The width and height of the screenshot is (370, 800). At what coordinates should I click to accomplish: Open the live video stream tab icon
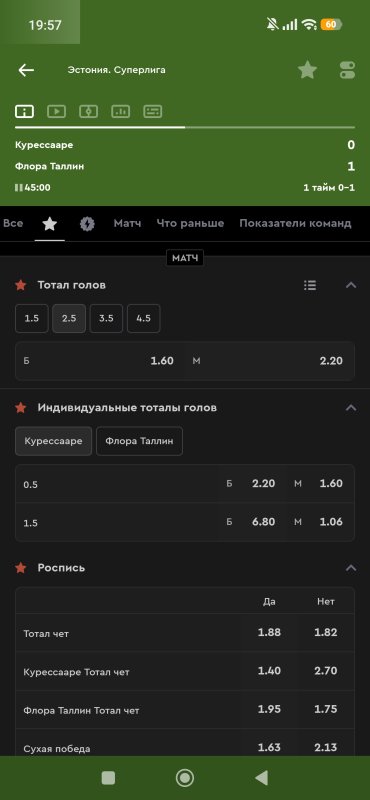tap(56, 111)
